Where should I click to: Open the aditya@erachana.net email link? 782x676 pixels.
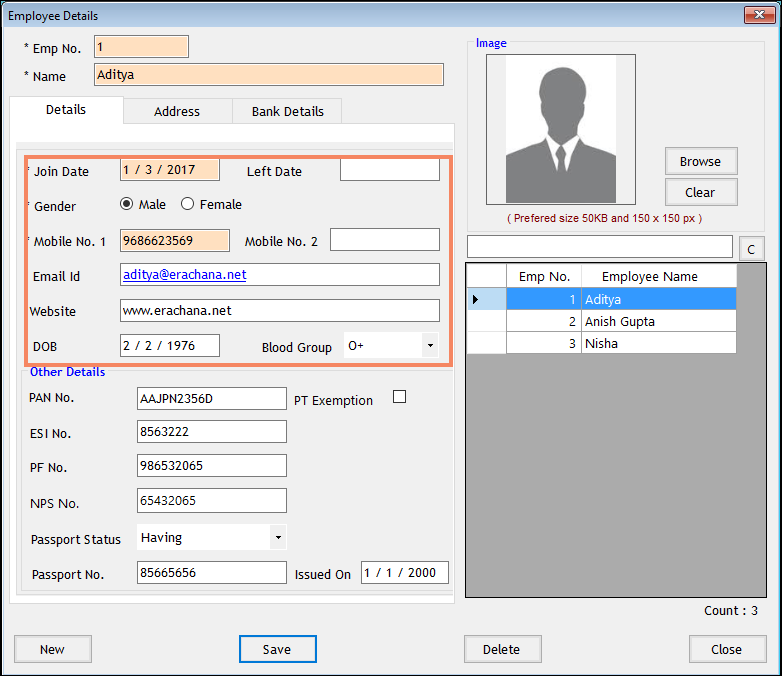[x=185, y=274]
